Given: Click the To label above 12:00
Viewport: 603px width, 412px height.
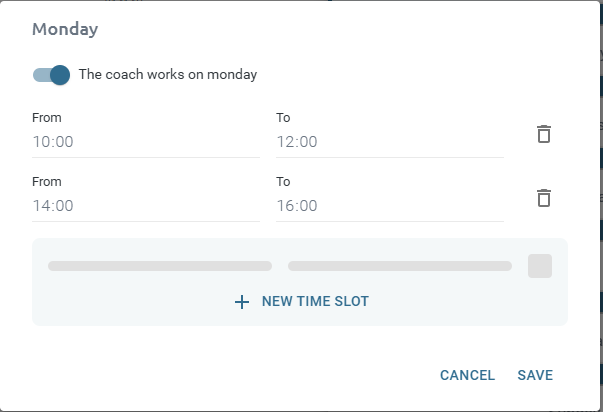Looking at the screenshot, I should 283,118.
